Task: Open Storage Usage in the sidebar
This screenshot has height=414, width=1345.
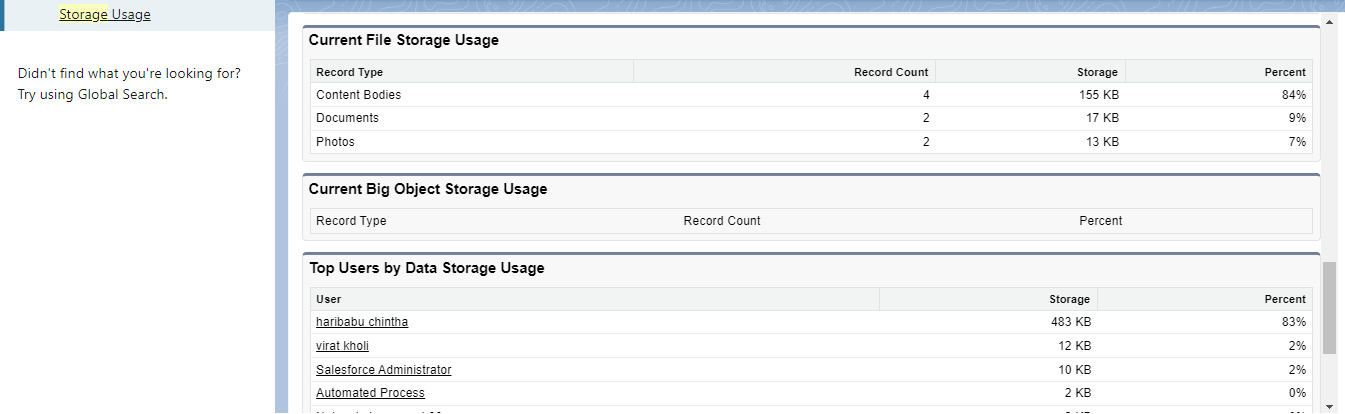Action: [105, 15]
